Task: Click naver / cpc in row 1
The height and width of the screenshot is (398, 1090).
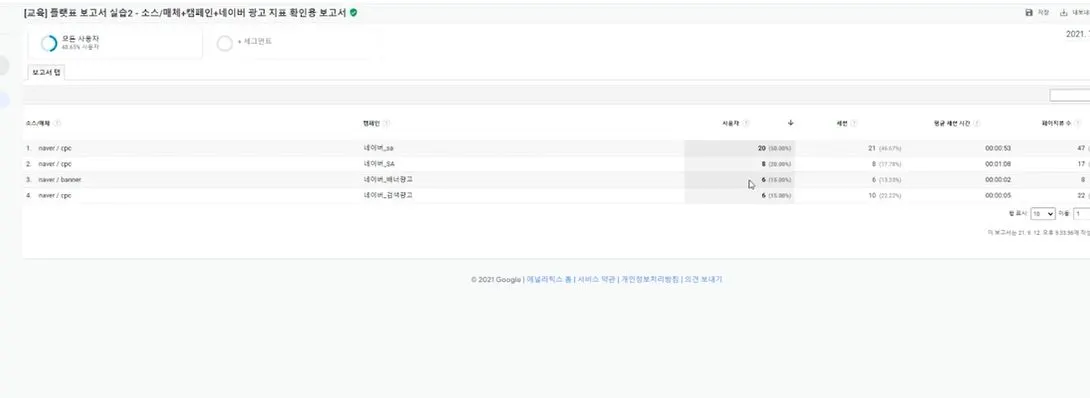Action: (x=55, y=148)
